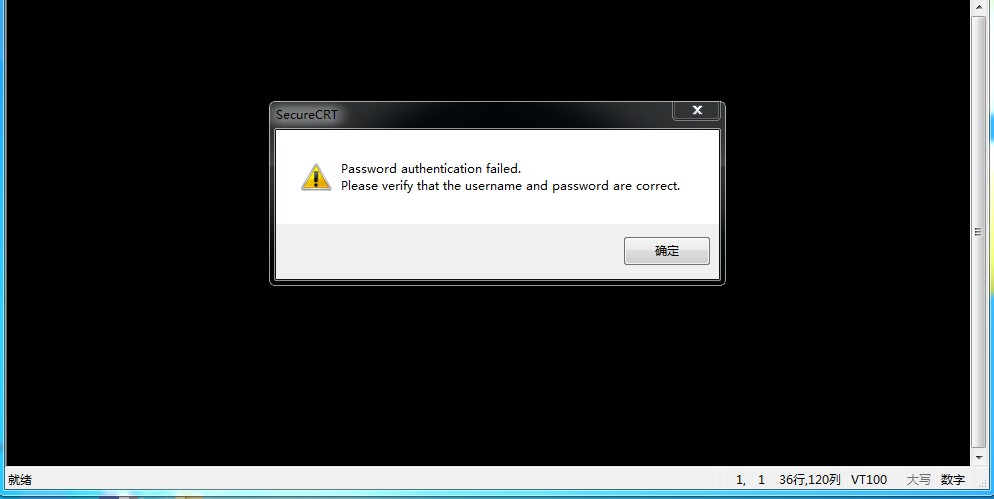Click the gray footer left of 确定
The height and width of the screenshot is (499, 994).
[x=449, y=251]
